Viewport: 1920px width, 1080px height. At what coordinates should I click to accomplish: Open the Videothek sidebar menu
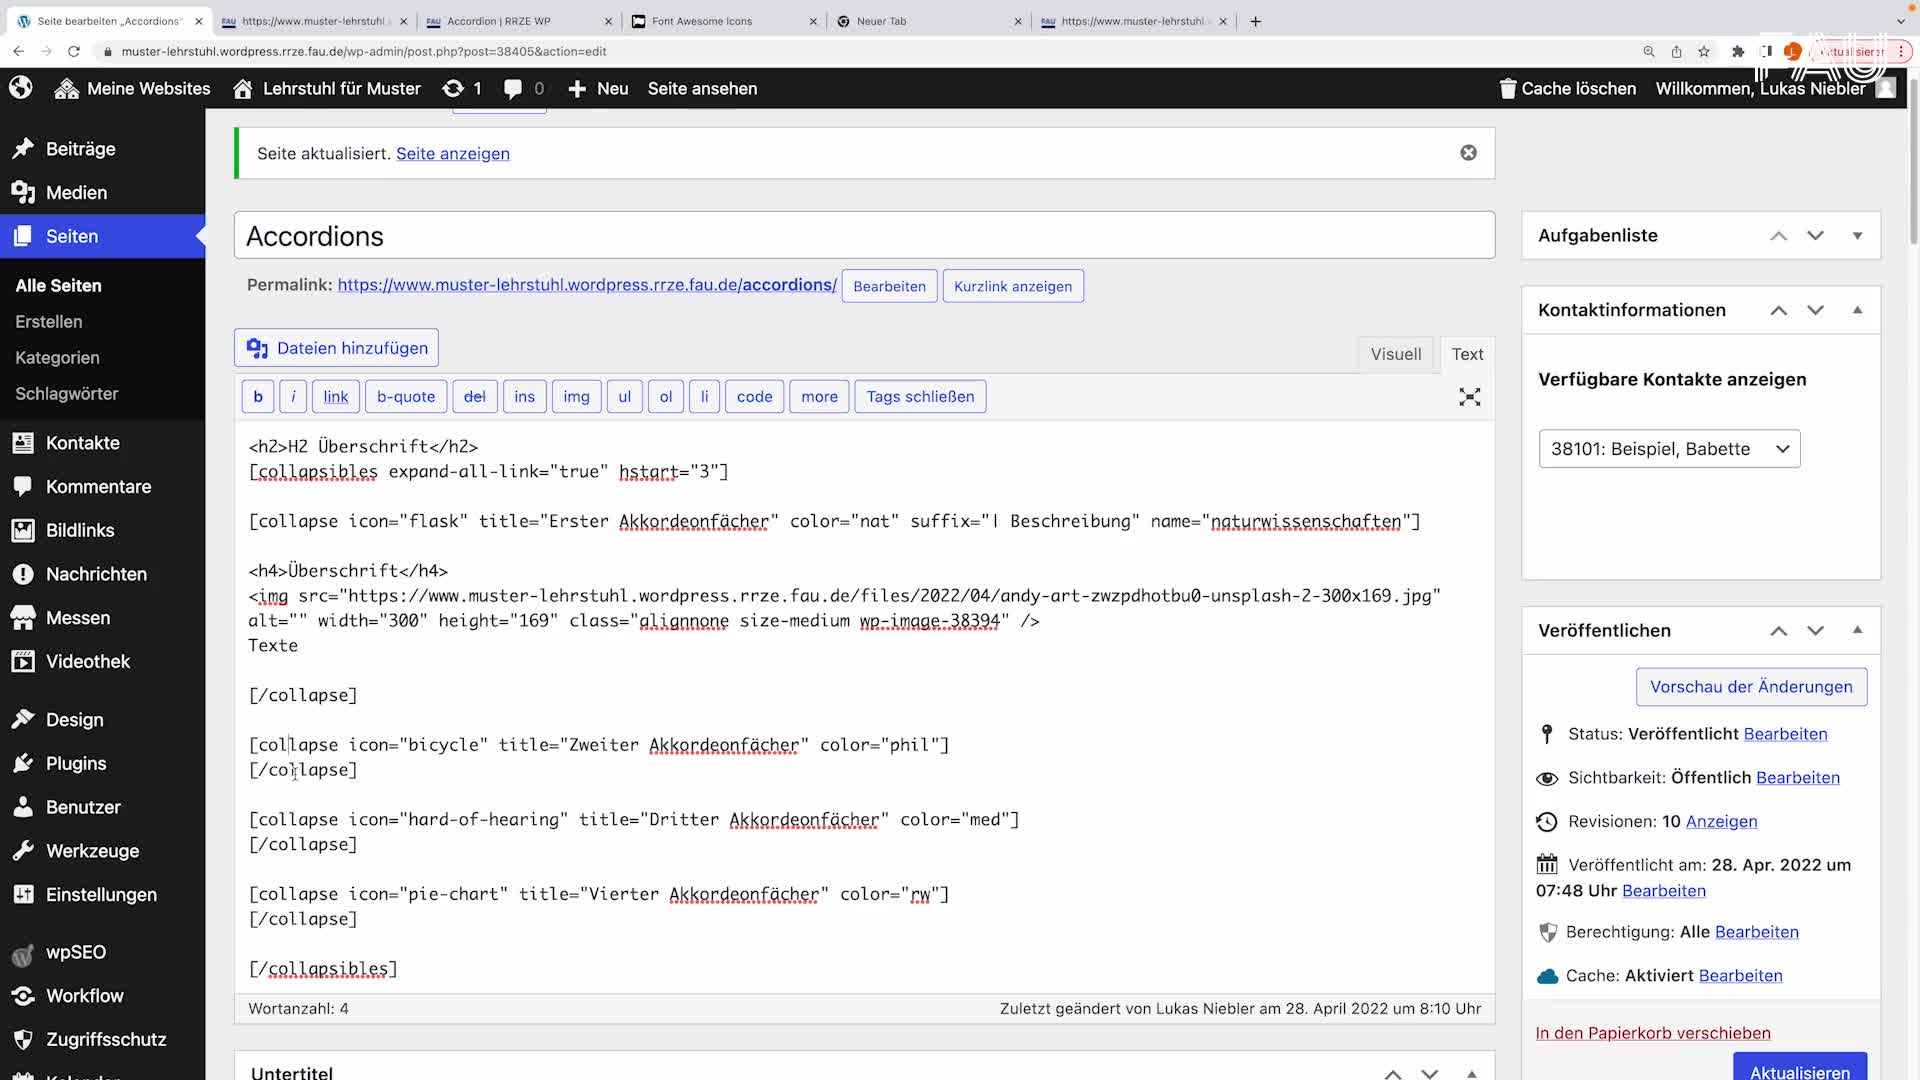click(87, 661)
